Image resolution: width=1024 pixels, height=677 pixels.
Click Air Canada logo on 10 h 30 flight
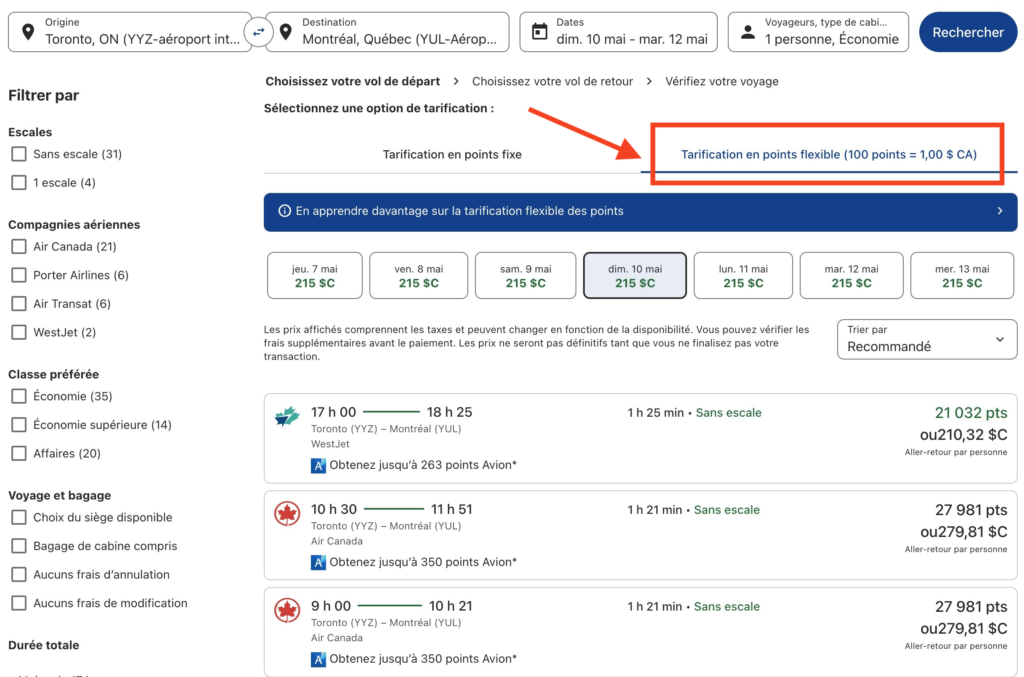point(287,514)
